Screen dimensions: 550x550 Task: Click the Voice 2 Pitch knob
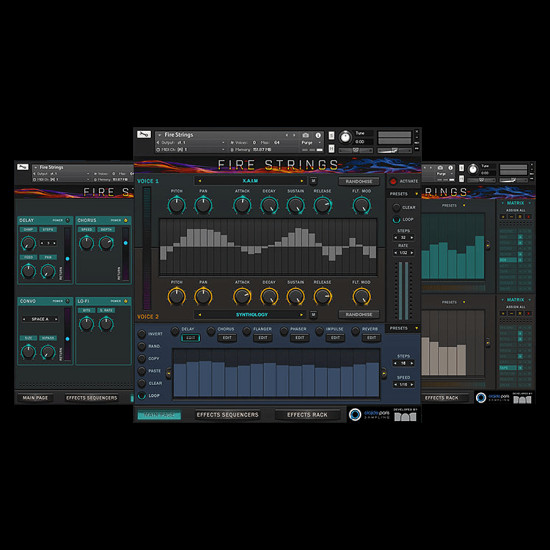(176, 296)
